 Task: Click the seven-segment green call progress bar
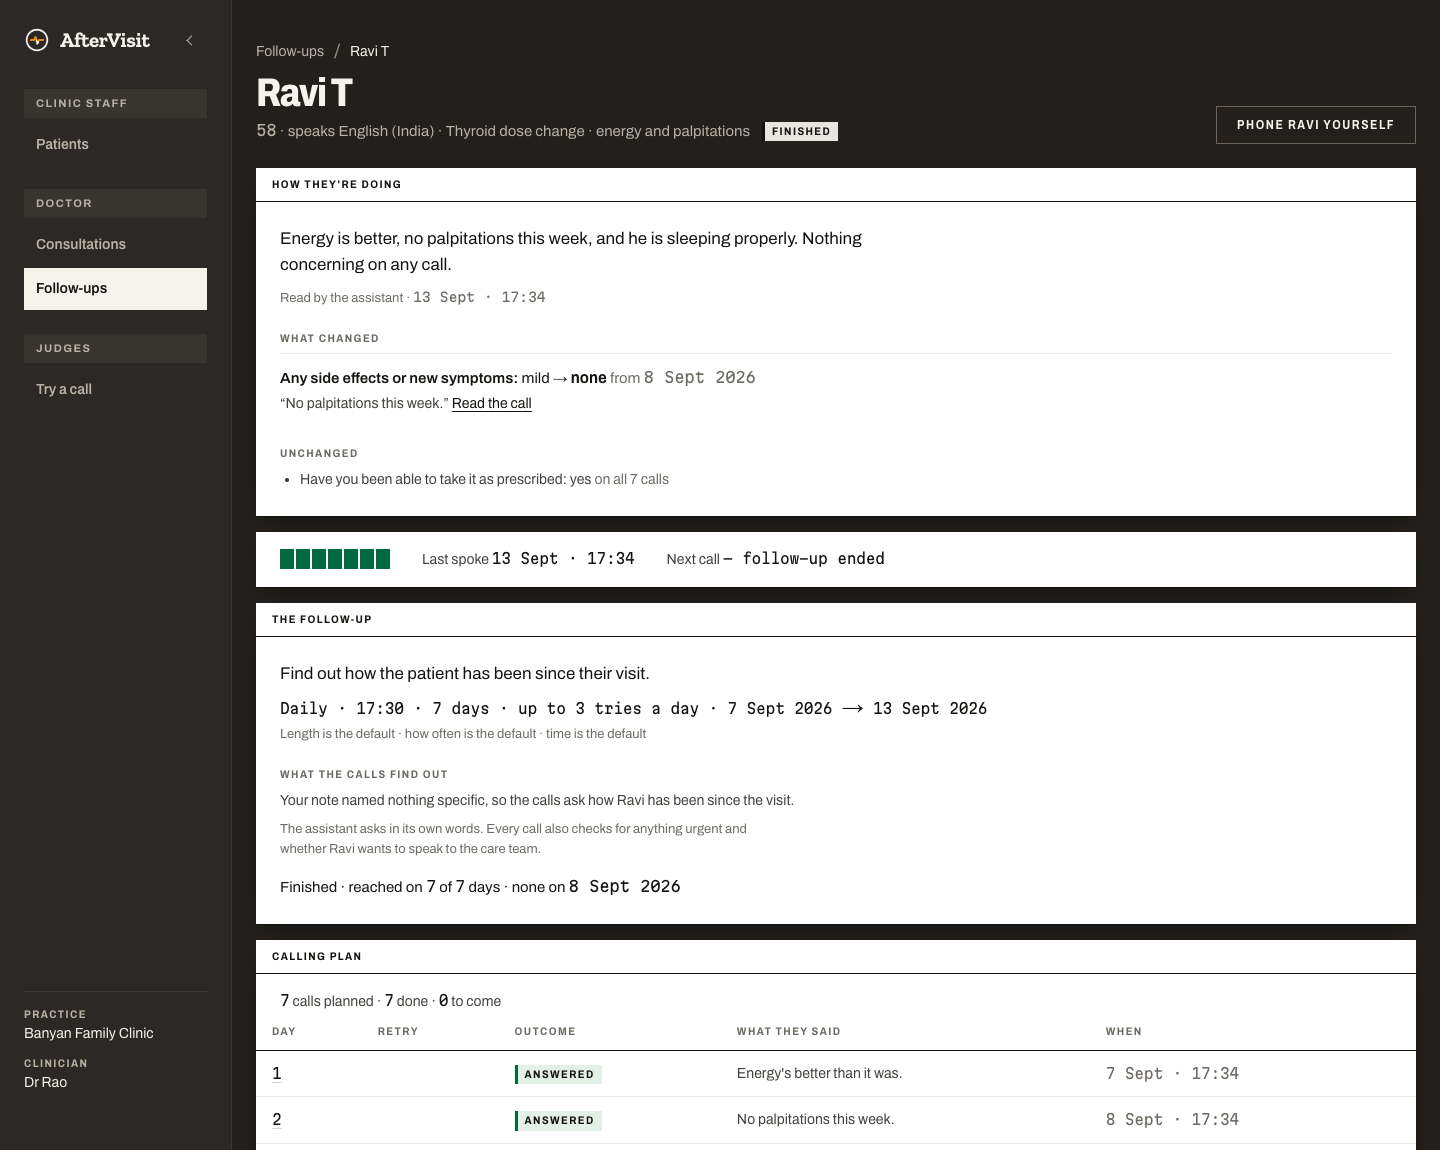335,559
